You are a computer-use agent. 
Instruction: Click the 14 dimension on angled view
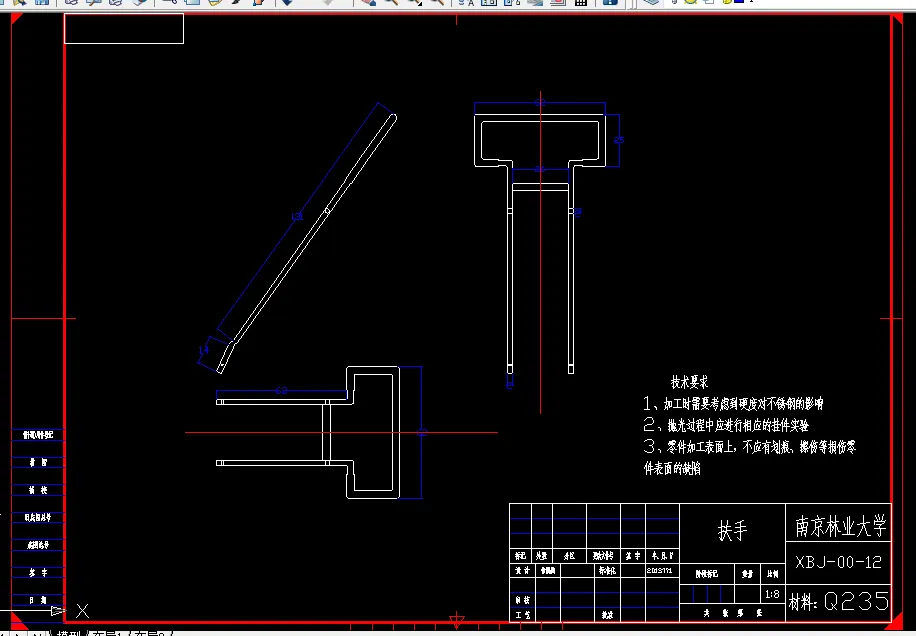203,350
